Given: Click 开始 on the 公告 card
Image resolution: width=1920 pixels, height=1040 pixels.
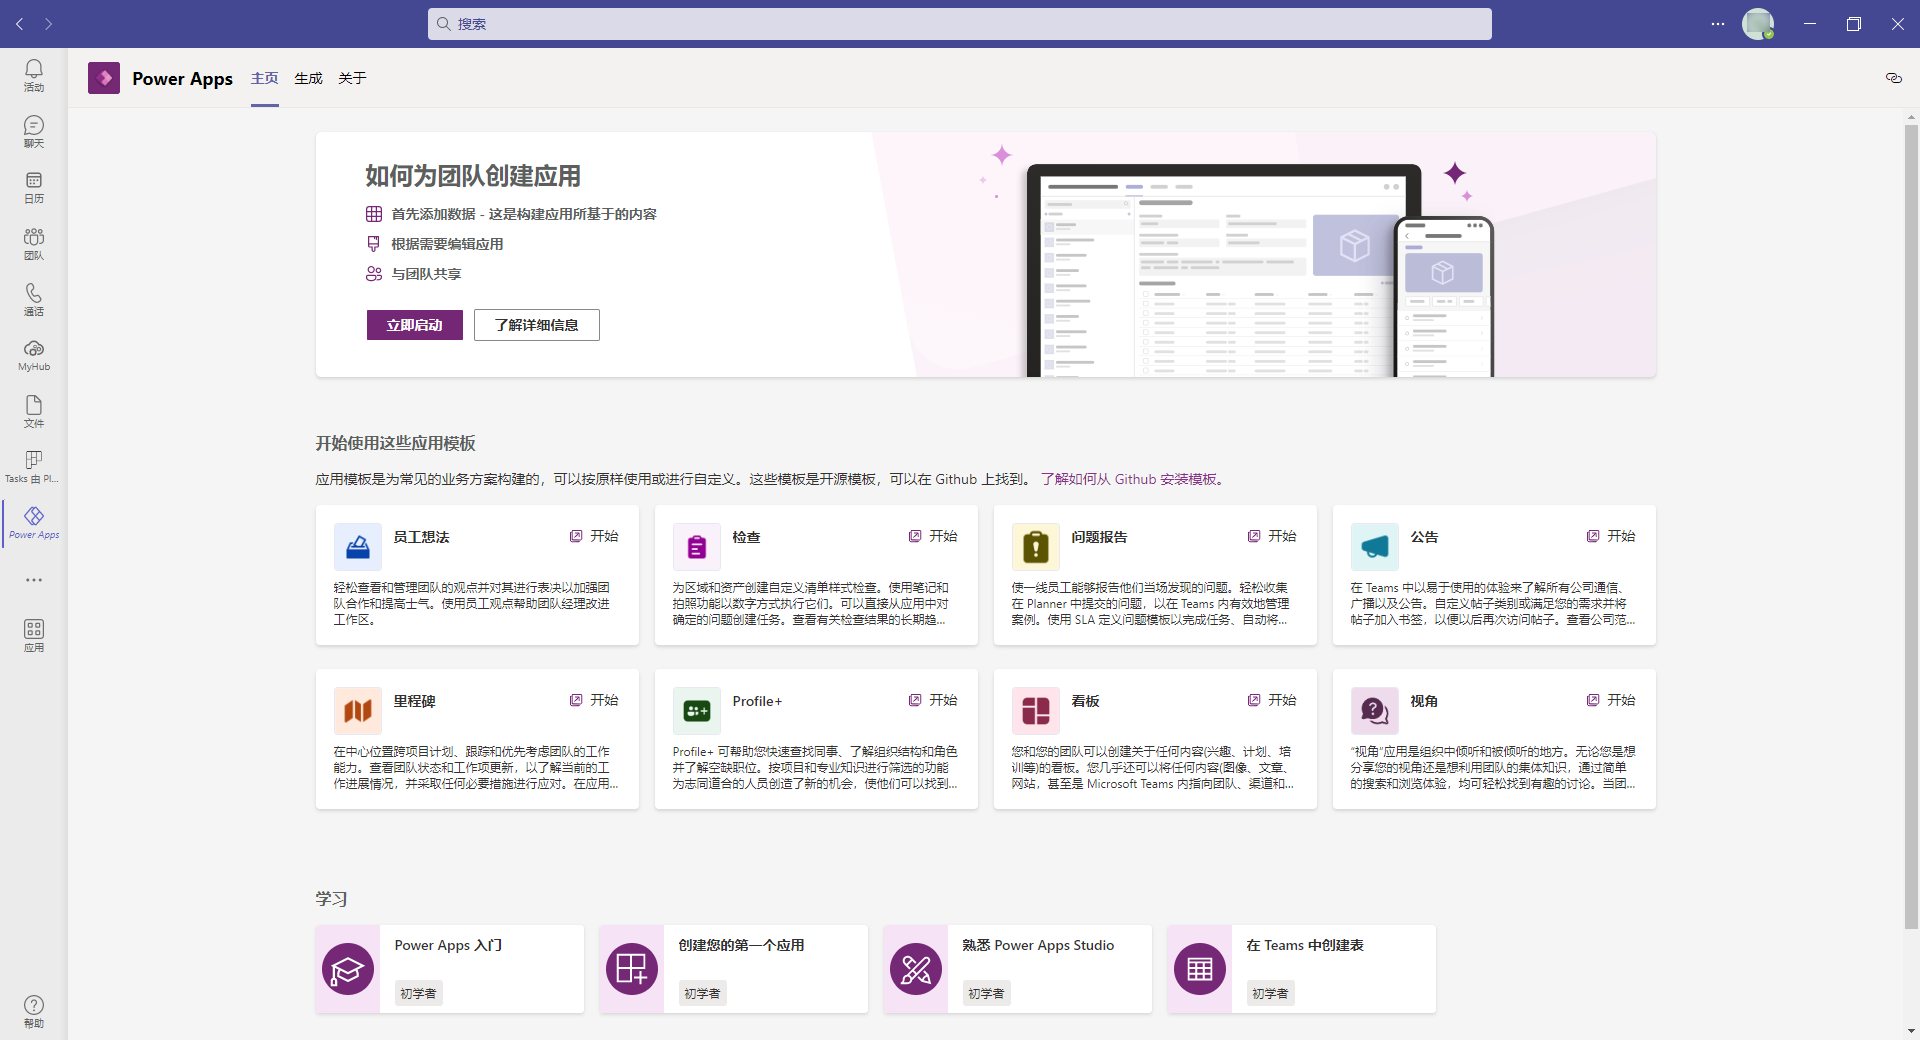Looking at the screenshot, I should (1611, 536).
